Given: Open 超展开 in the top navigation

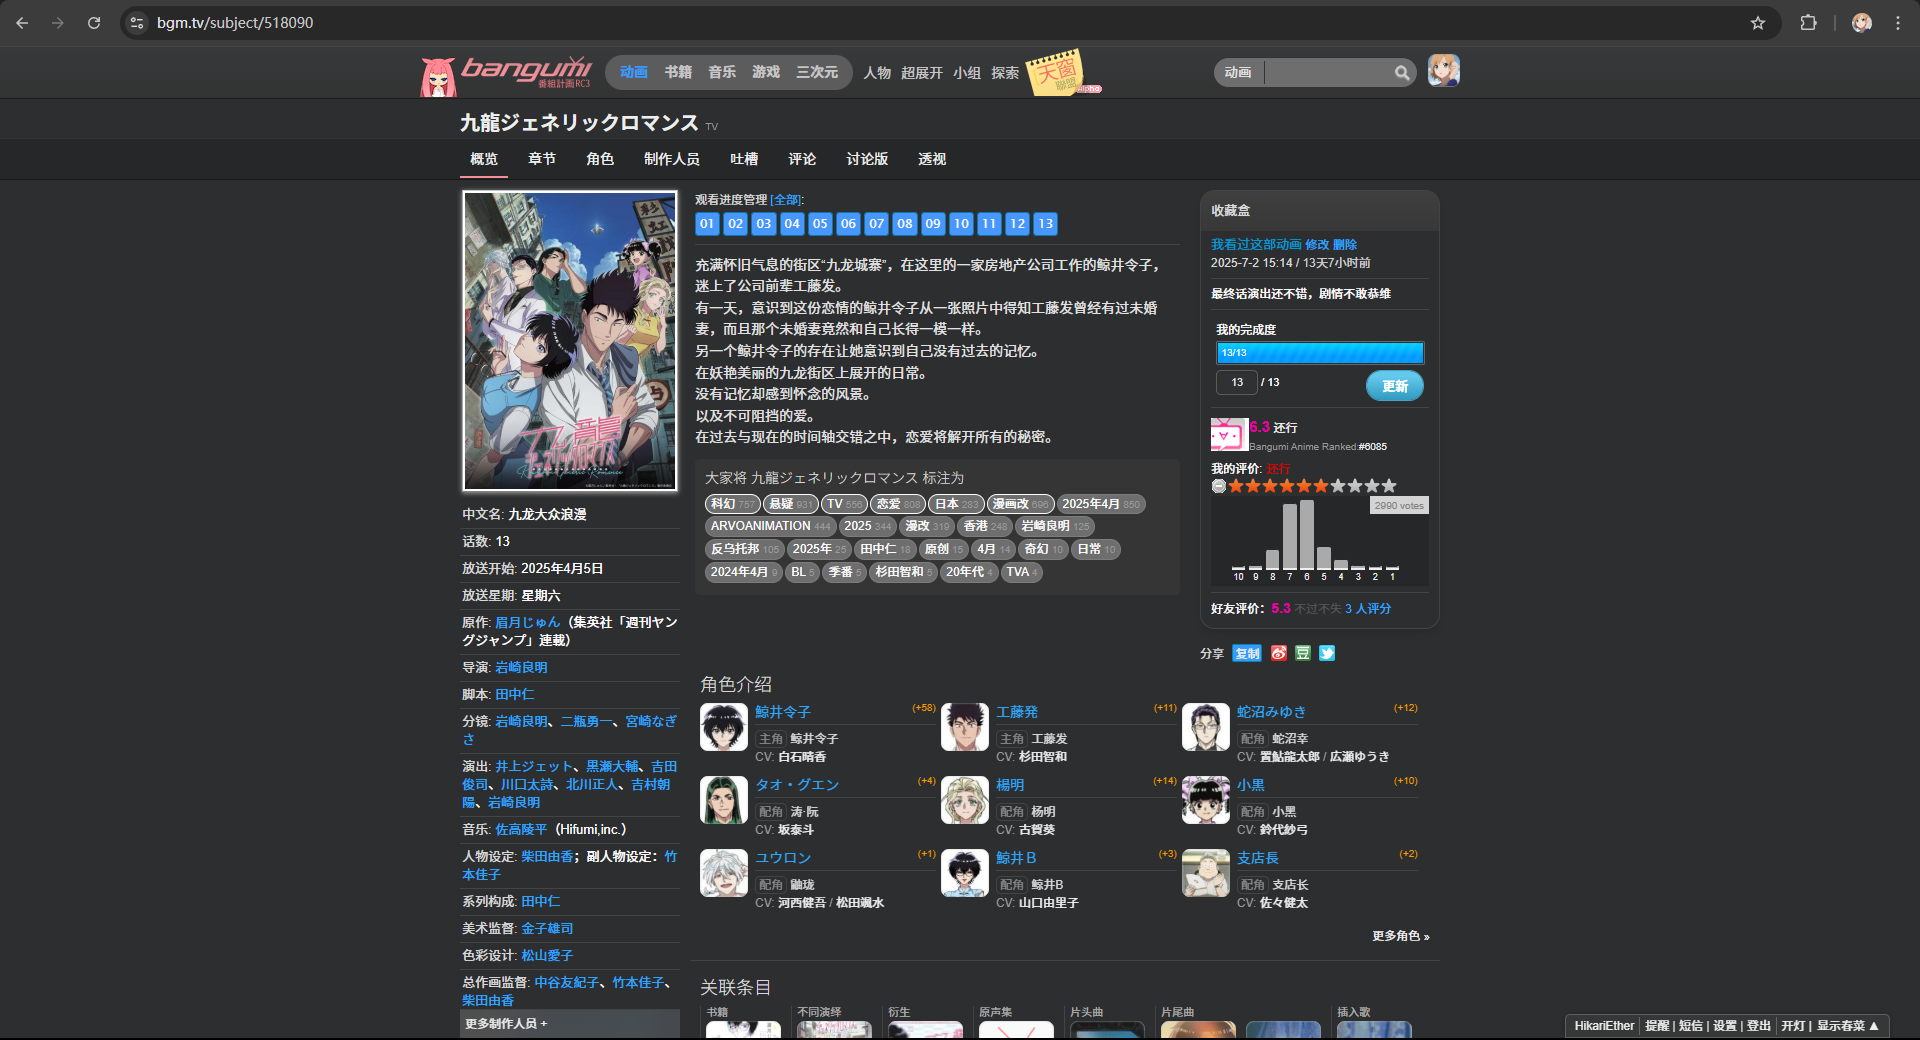Looking at the screenshot, I should 922,73.
